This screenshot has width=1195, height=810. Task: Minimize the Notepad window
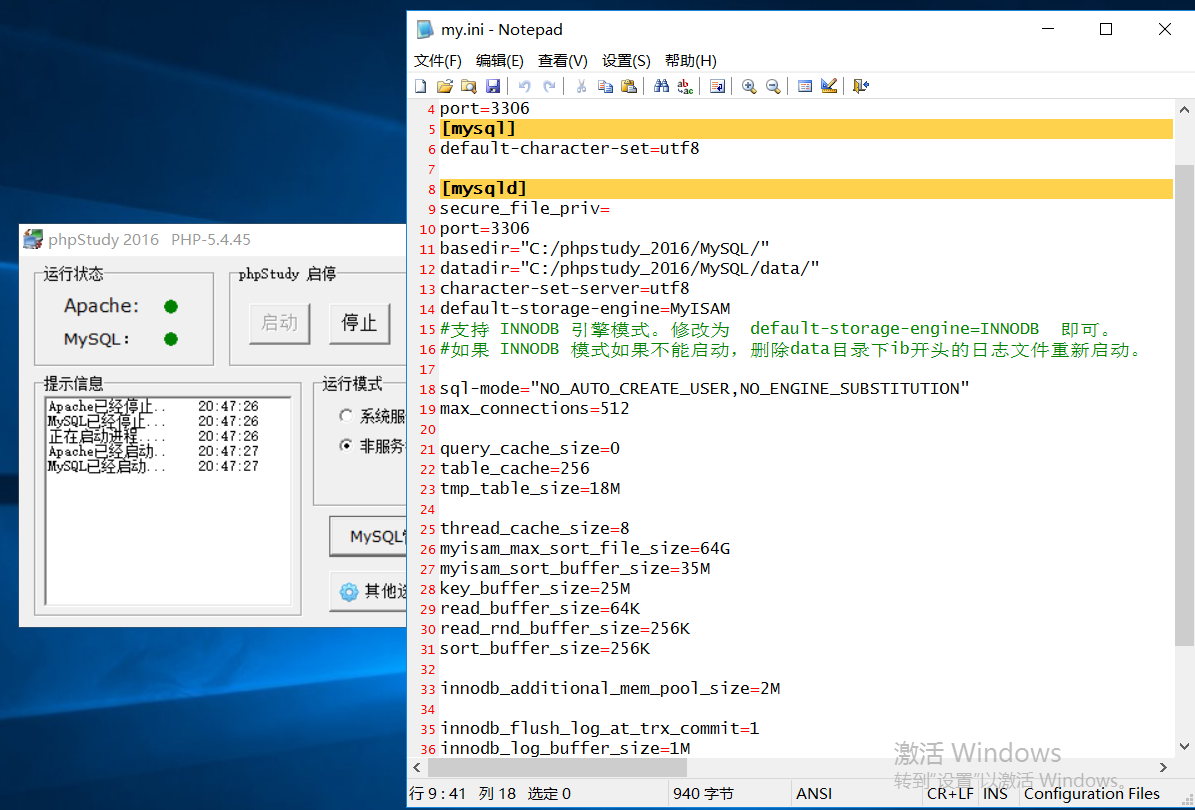coord(1048,30)
